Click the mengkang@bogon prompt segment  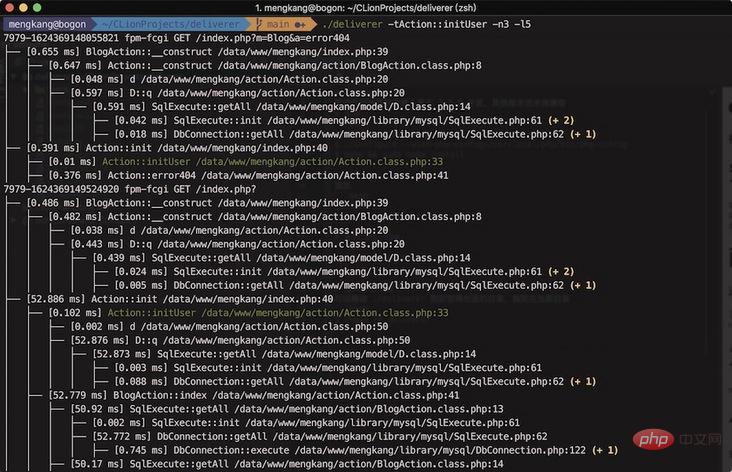coord(47,24)
